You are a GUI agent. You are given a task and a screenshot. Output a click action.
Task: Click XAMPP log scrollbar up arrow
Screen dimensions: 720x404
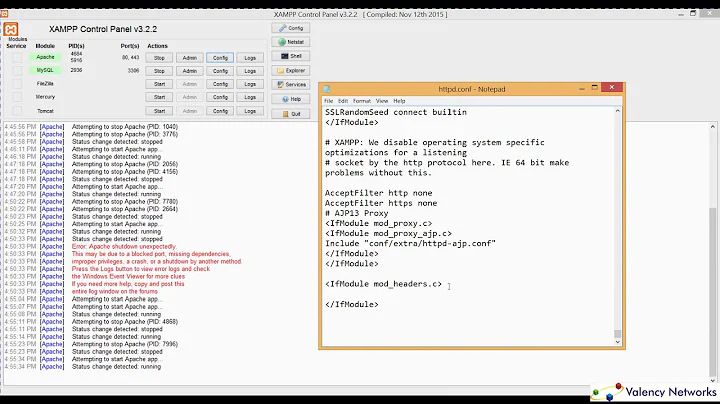click(713, 126)
